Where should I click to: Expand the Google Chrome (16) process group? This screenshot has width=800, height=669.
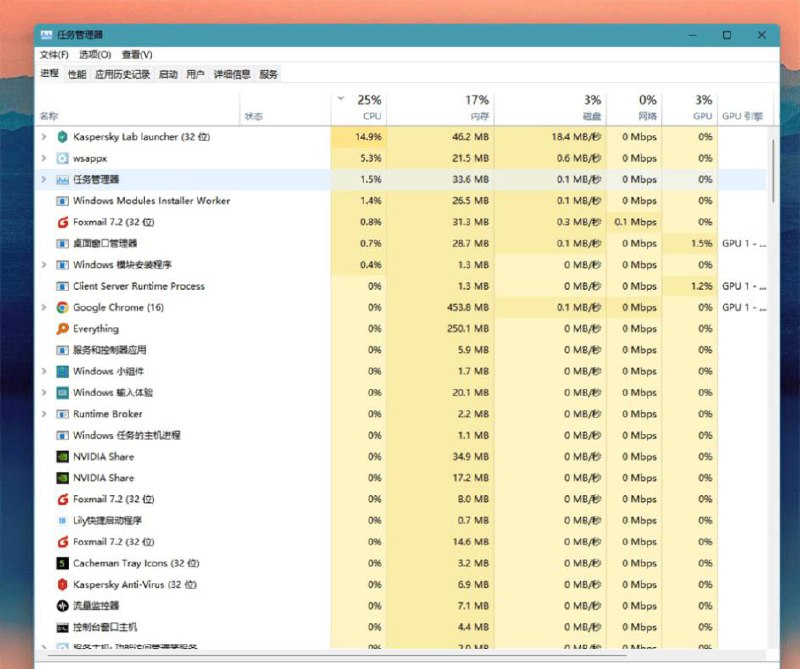coord(43,307)
